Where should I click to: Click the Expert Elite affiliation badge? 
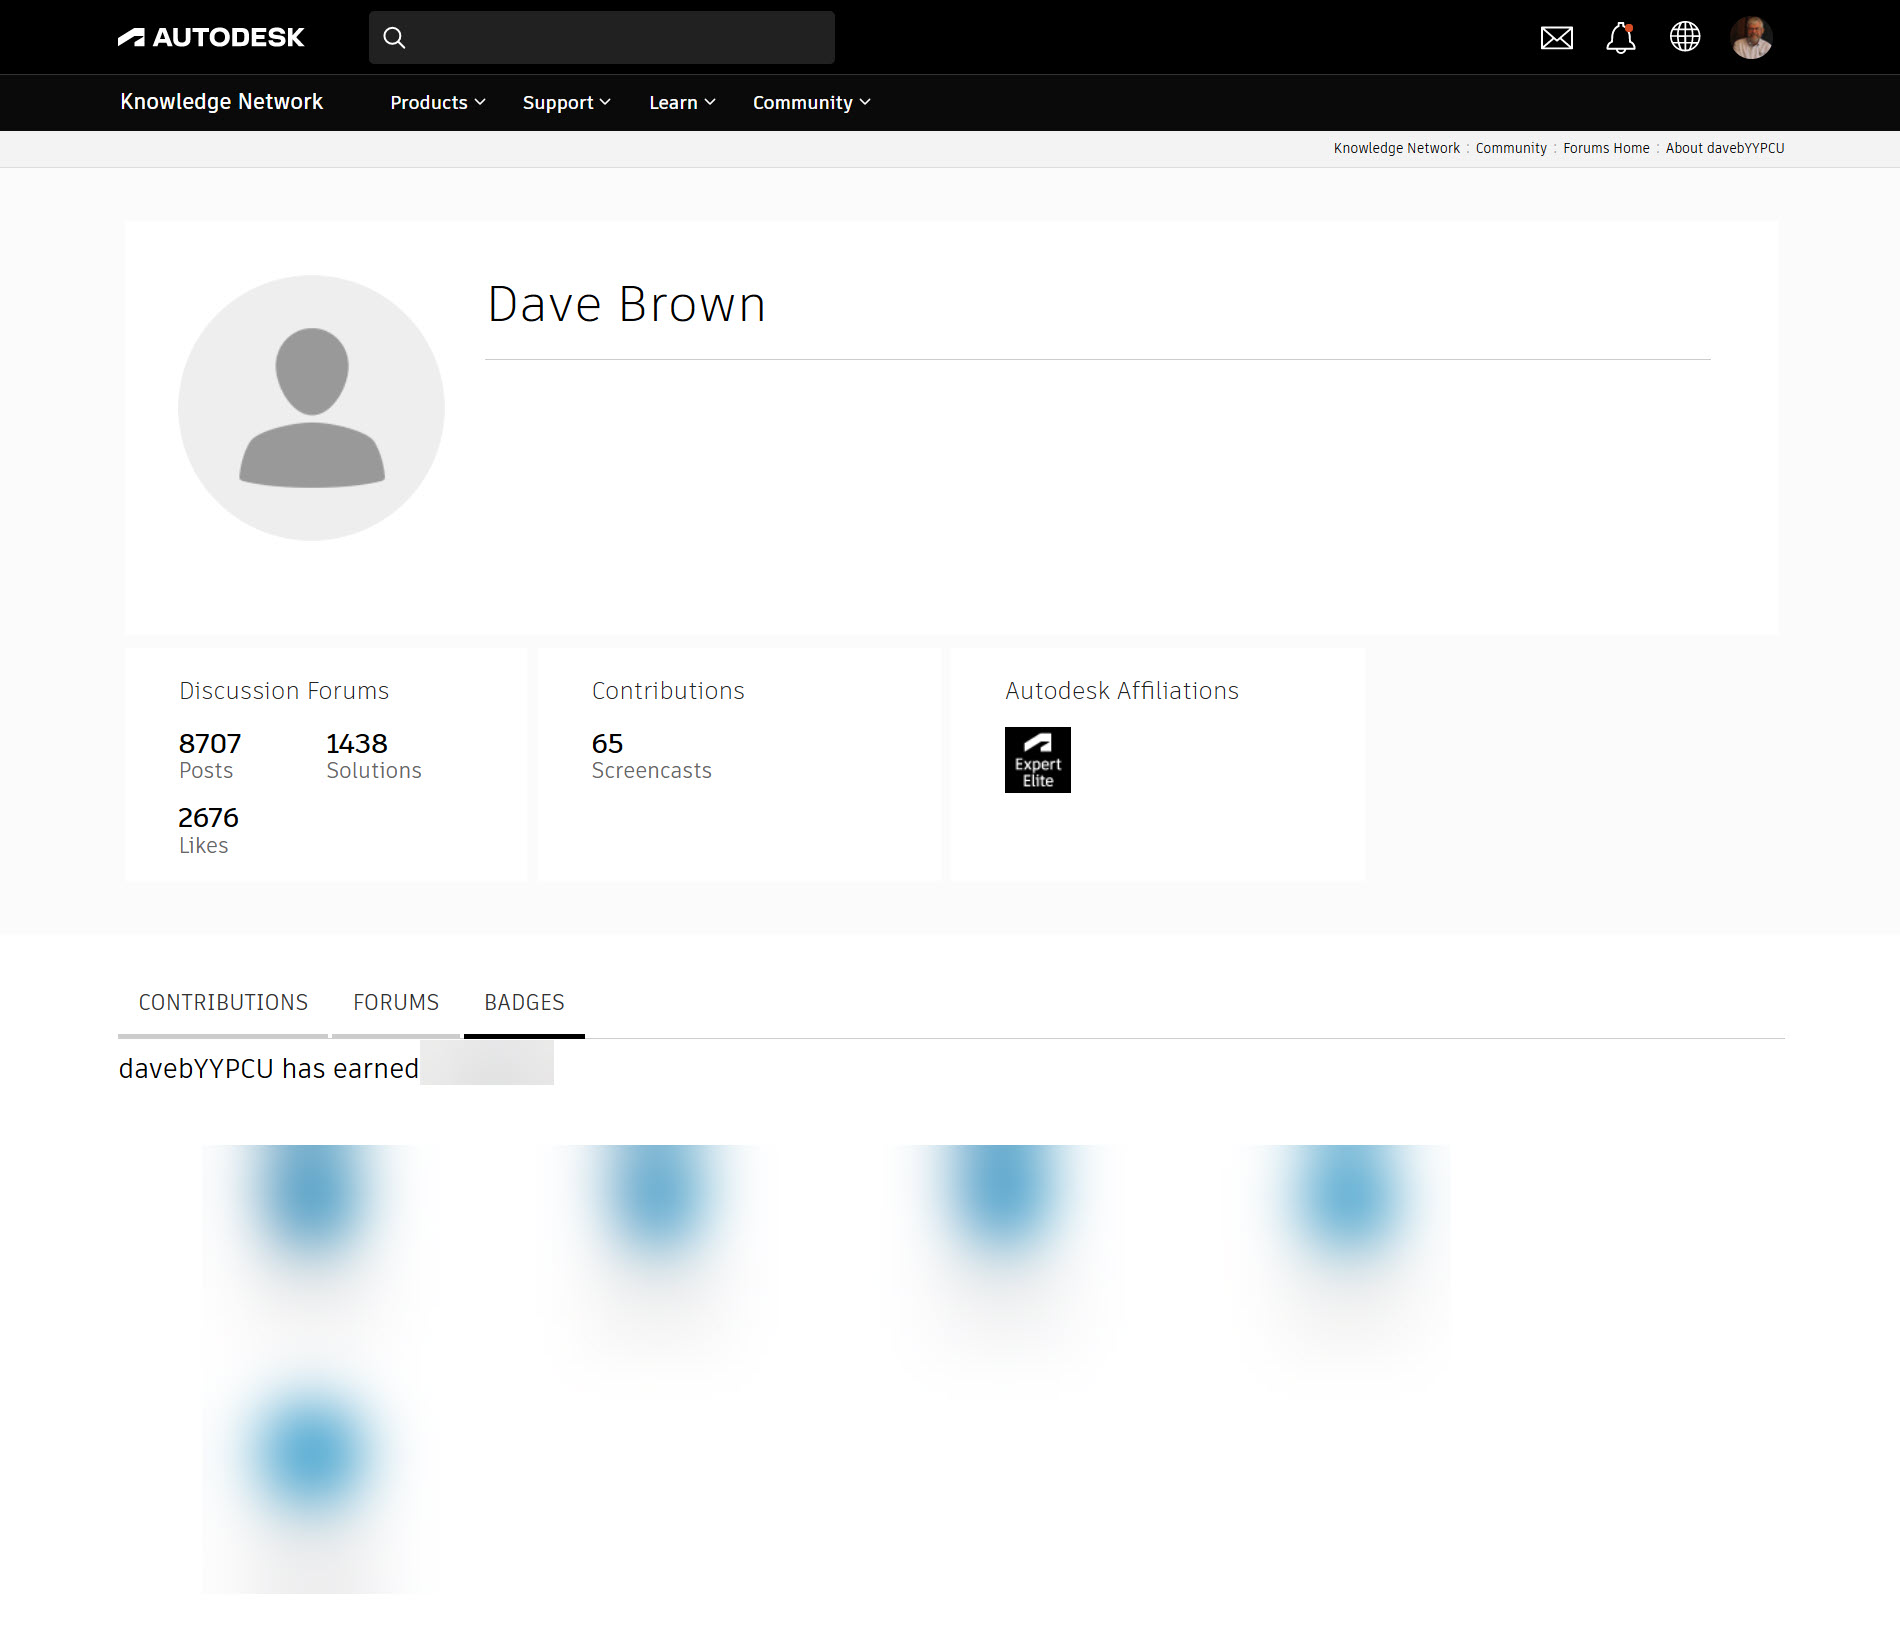coord(1038,760)
